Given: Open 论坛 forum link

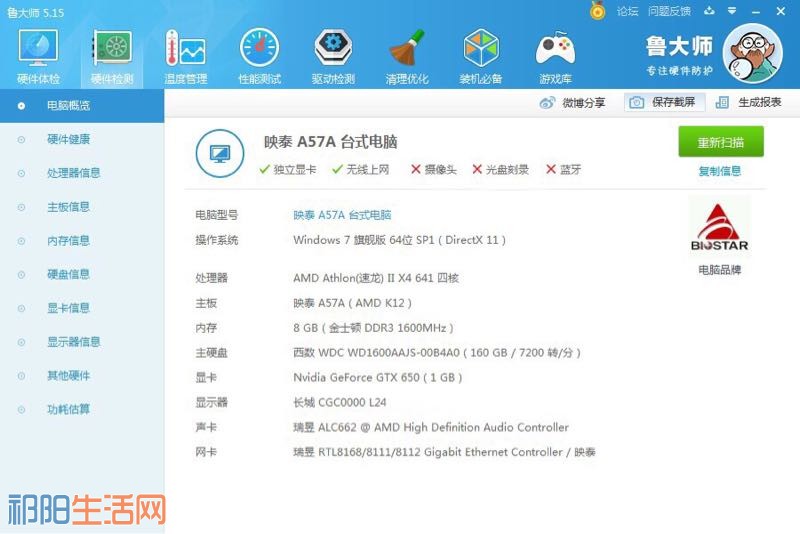Looking at the screenshot, I should [627, 11].
